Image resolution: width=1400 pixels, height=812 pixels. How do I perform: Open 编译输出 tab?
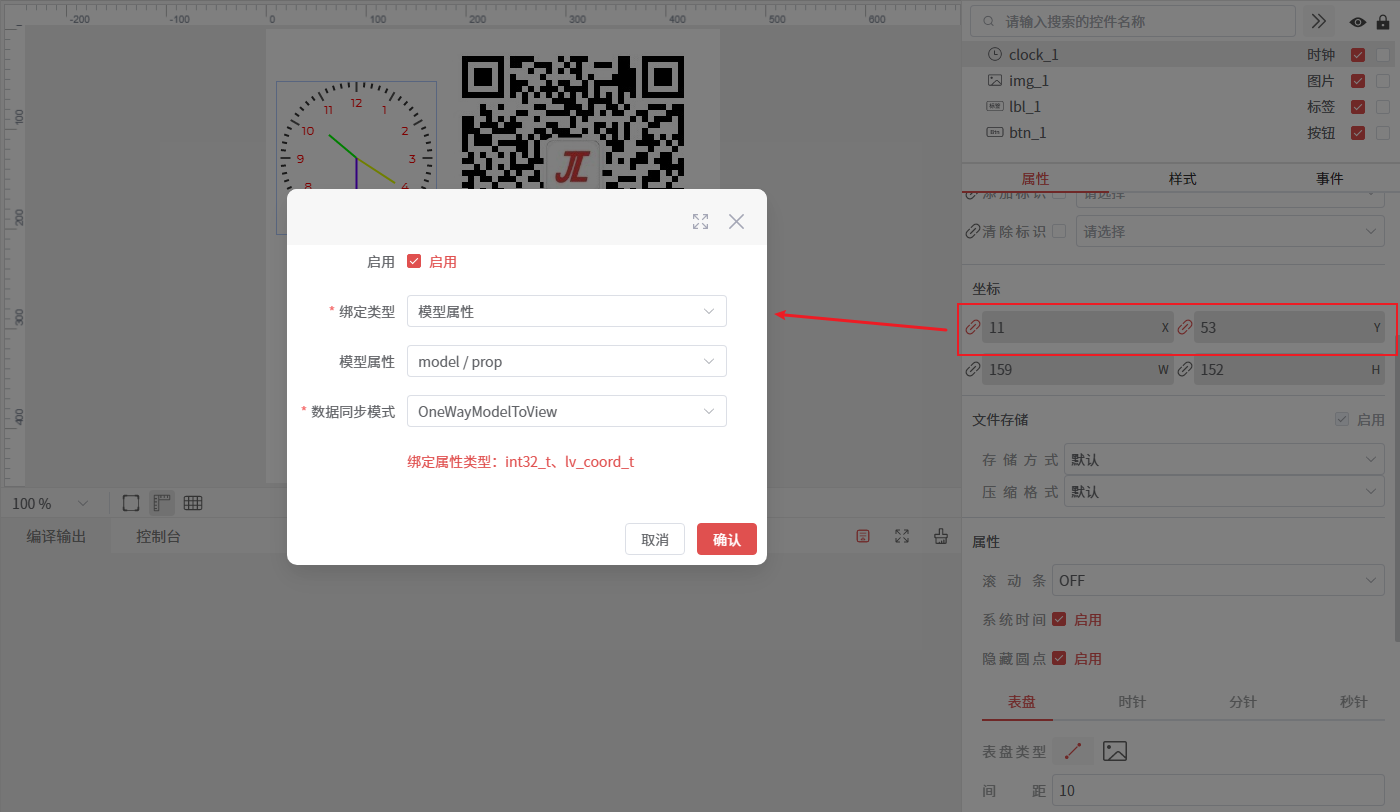click(56, 537)
